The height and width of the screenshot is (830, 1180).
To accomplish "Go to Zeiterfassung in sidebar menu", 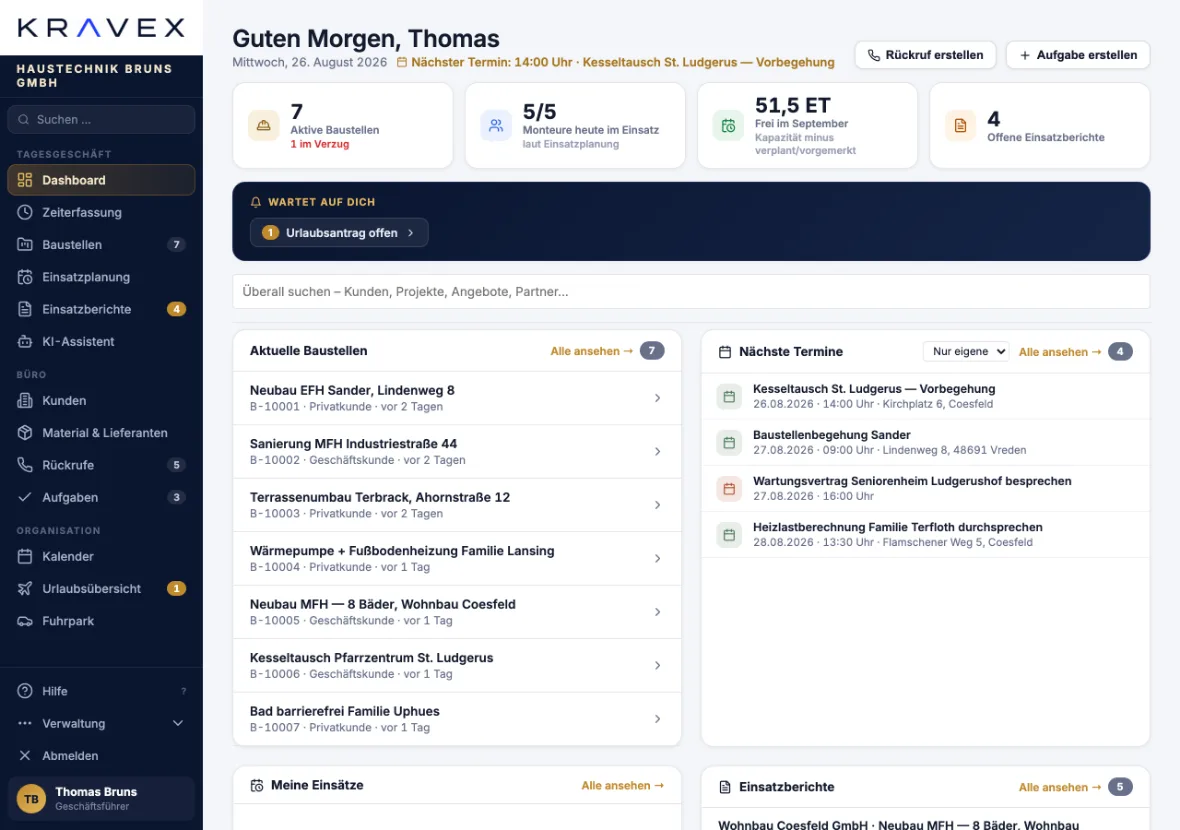I will (x=101, y=212).
